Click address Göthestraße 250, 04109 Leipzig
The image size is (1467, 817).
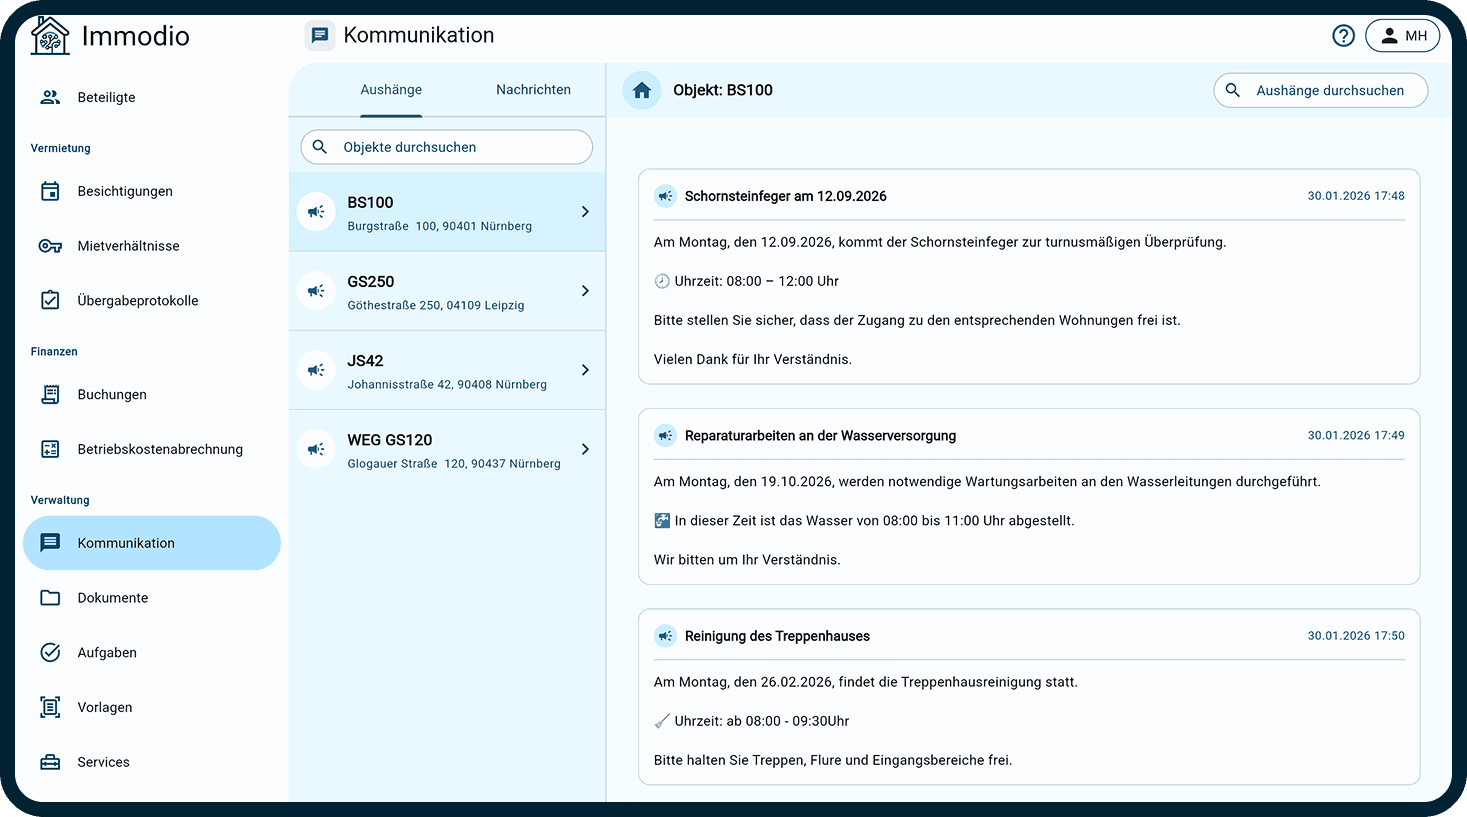pos(436,305)
